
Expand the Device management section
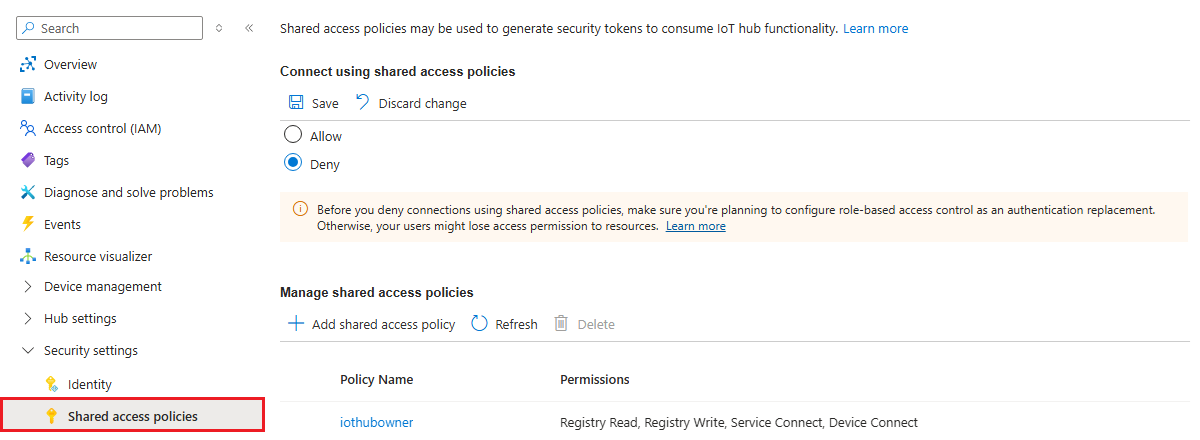click(x=28, y=287)
